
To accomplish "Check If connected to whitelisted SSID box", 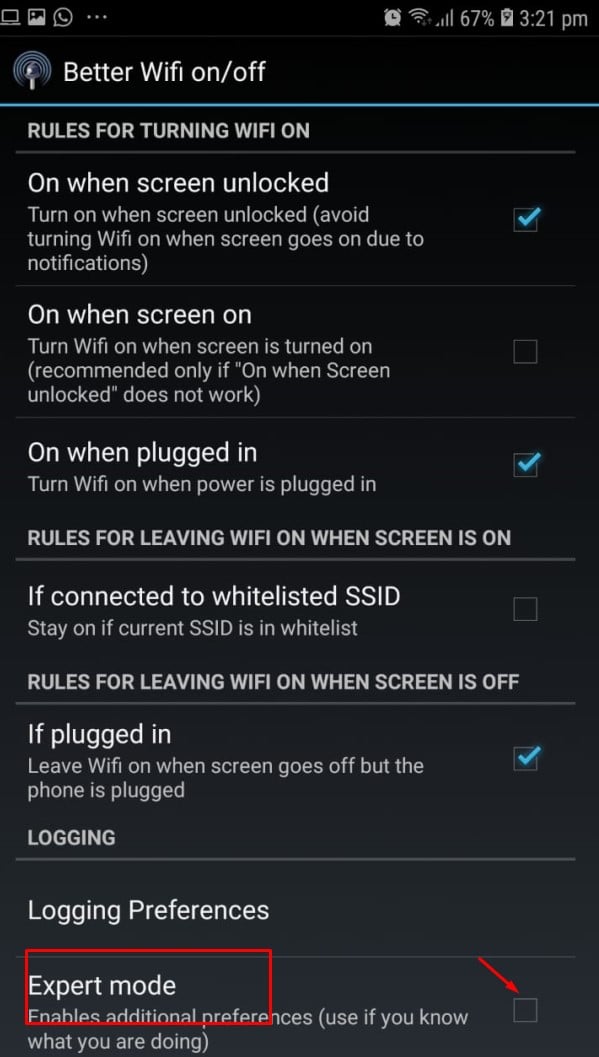I will coord(526,609).
